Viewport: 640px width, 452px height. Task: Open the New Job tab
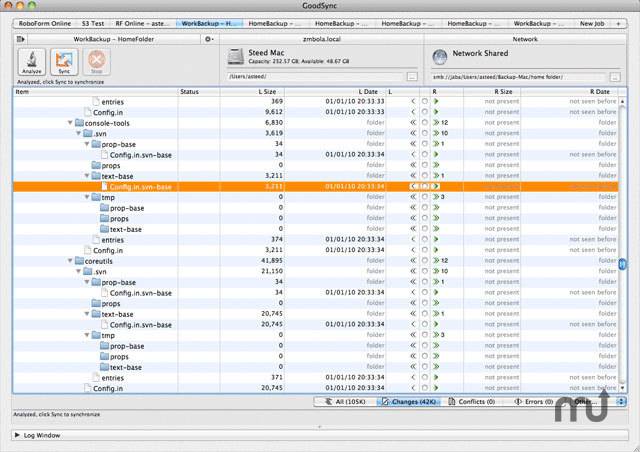click(x=592, y=24)
